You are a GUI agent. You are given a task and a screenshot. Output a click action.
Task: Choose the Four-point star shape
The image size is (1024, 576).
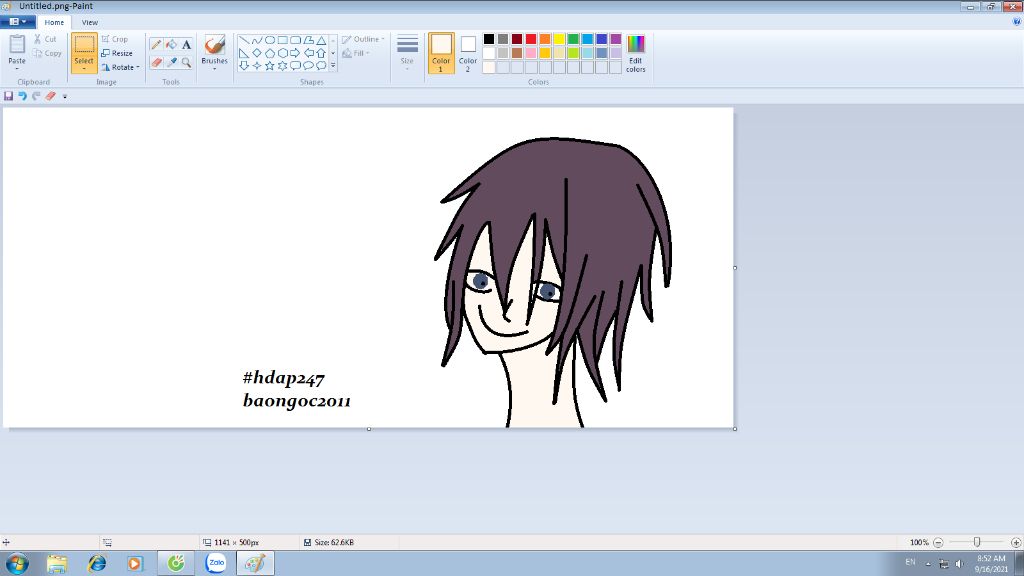pos(257,65)
